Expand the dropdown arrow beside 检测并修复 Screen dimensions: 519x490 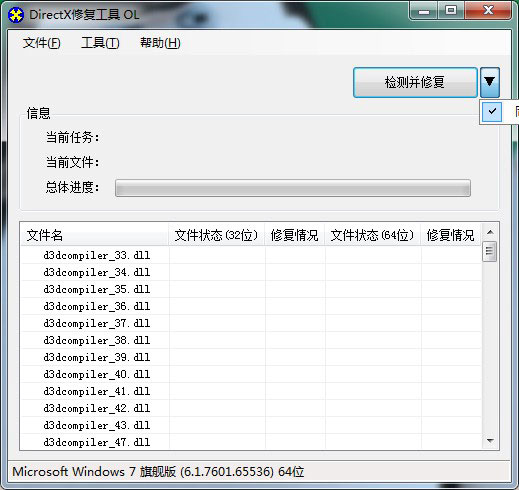point(489,82)
